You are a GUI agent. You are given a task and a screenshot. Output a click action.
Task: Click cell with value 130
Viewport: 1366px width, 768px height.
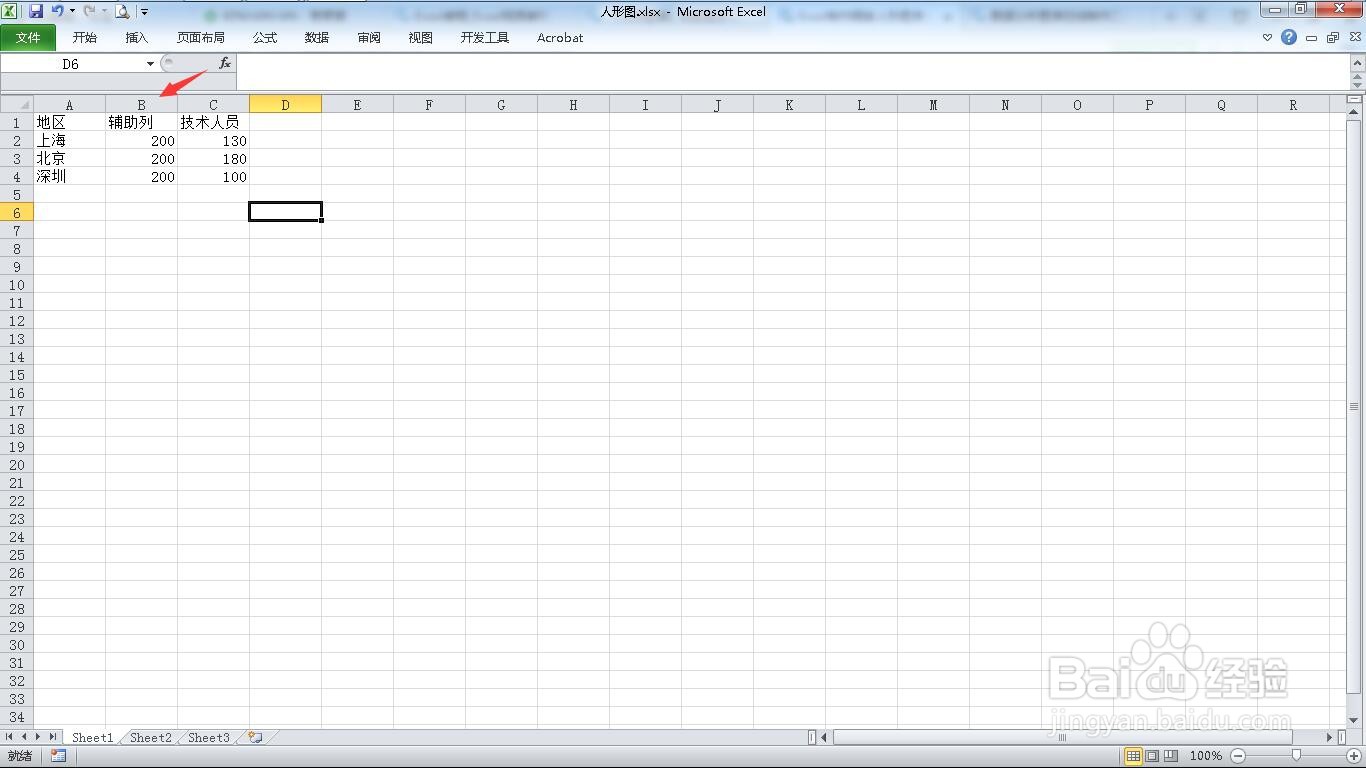point(213,140)
